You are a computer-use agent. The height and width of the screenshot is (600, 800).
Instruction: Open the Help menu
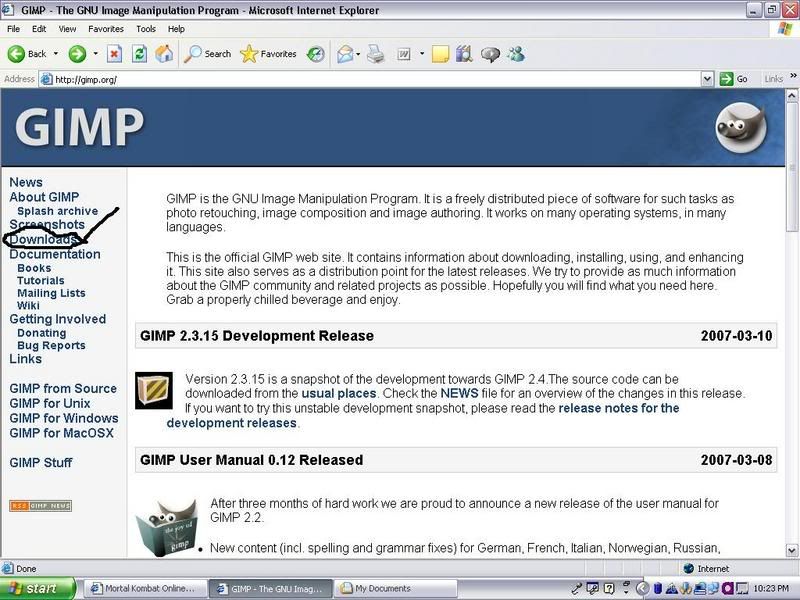(x=176, y=29)
